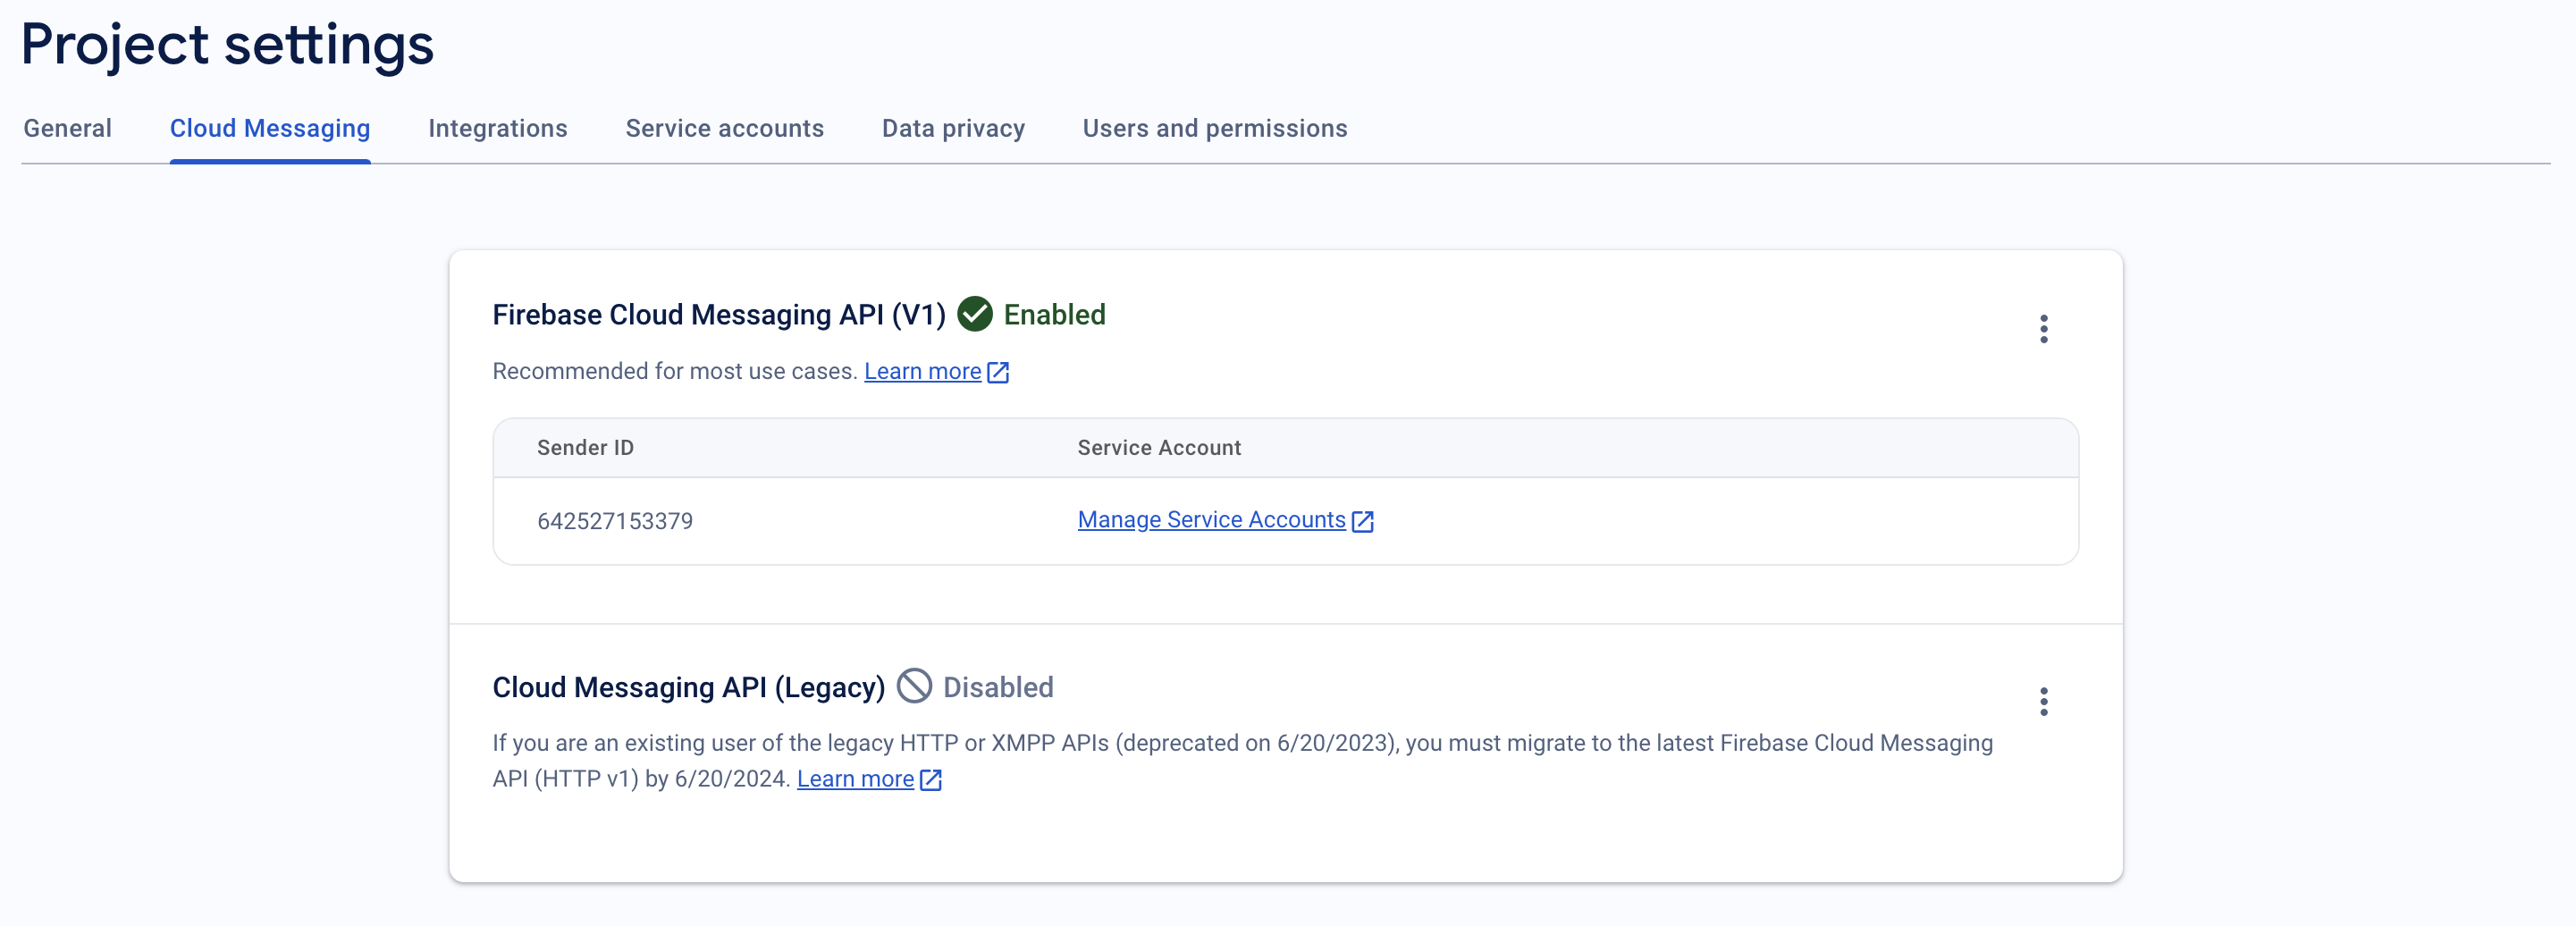Click external link icon beside Manage Service Accounts
Image resolution: width=2576 pixels, height=926 pixels.
(1362, 521)
